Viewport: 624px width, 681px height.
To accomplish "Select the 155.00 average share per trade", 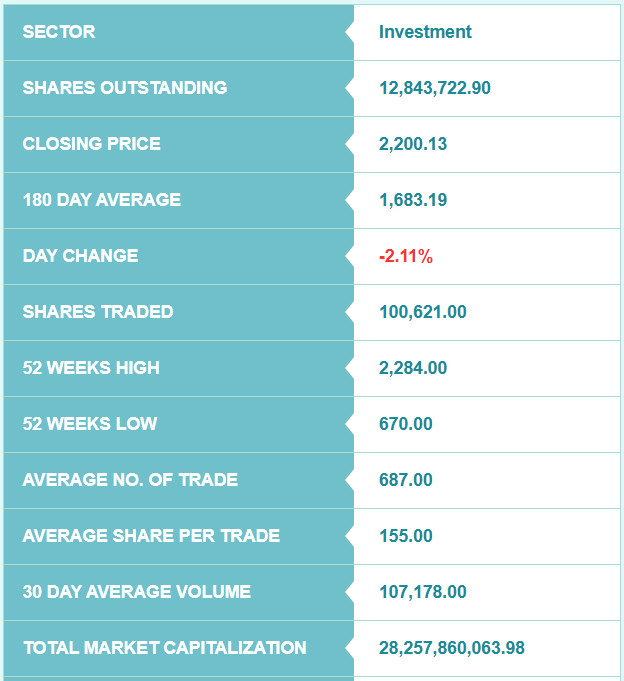I will (x=406, y=536).
